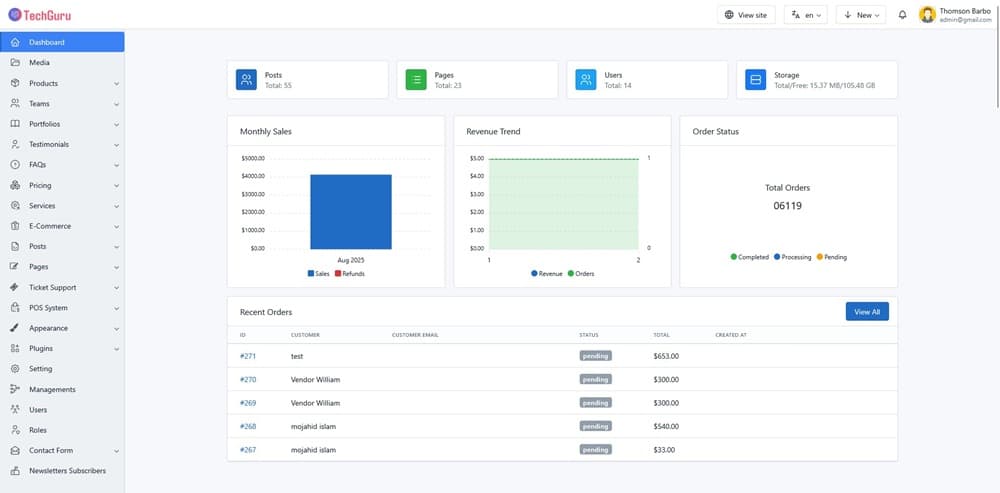Open the en language dropdown
This screenshot has height=493, width=1000.
[805, 15]
